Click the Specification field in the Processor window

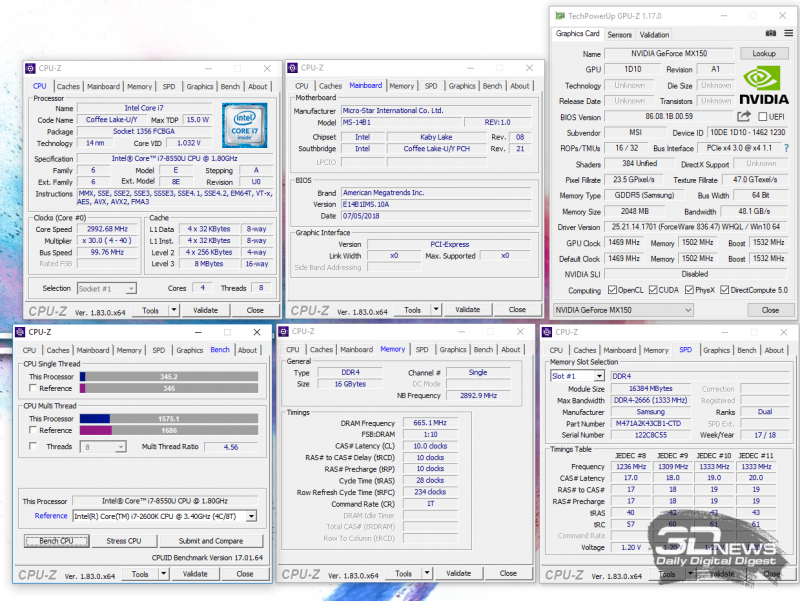coord(175,159)
